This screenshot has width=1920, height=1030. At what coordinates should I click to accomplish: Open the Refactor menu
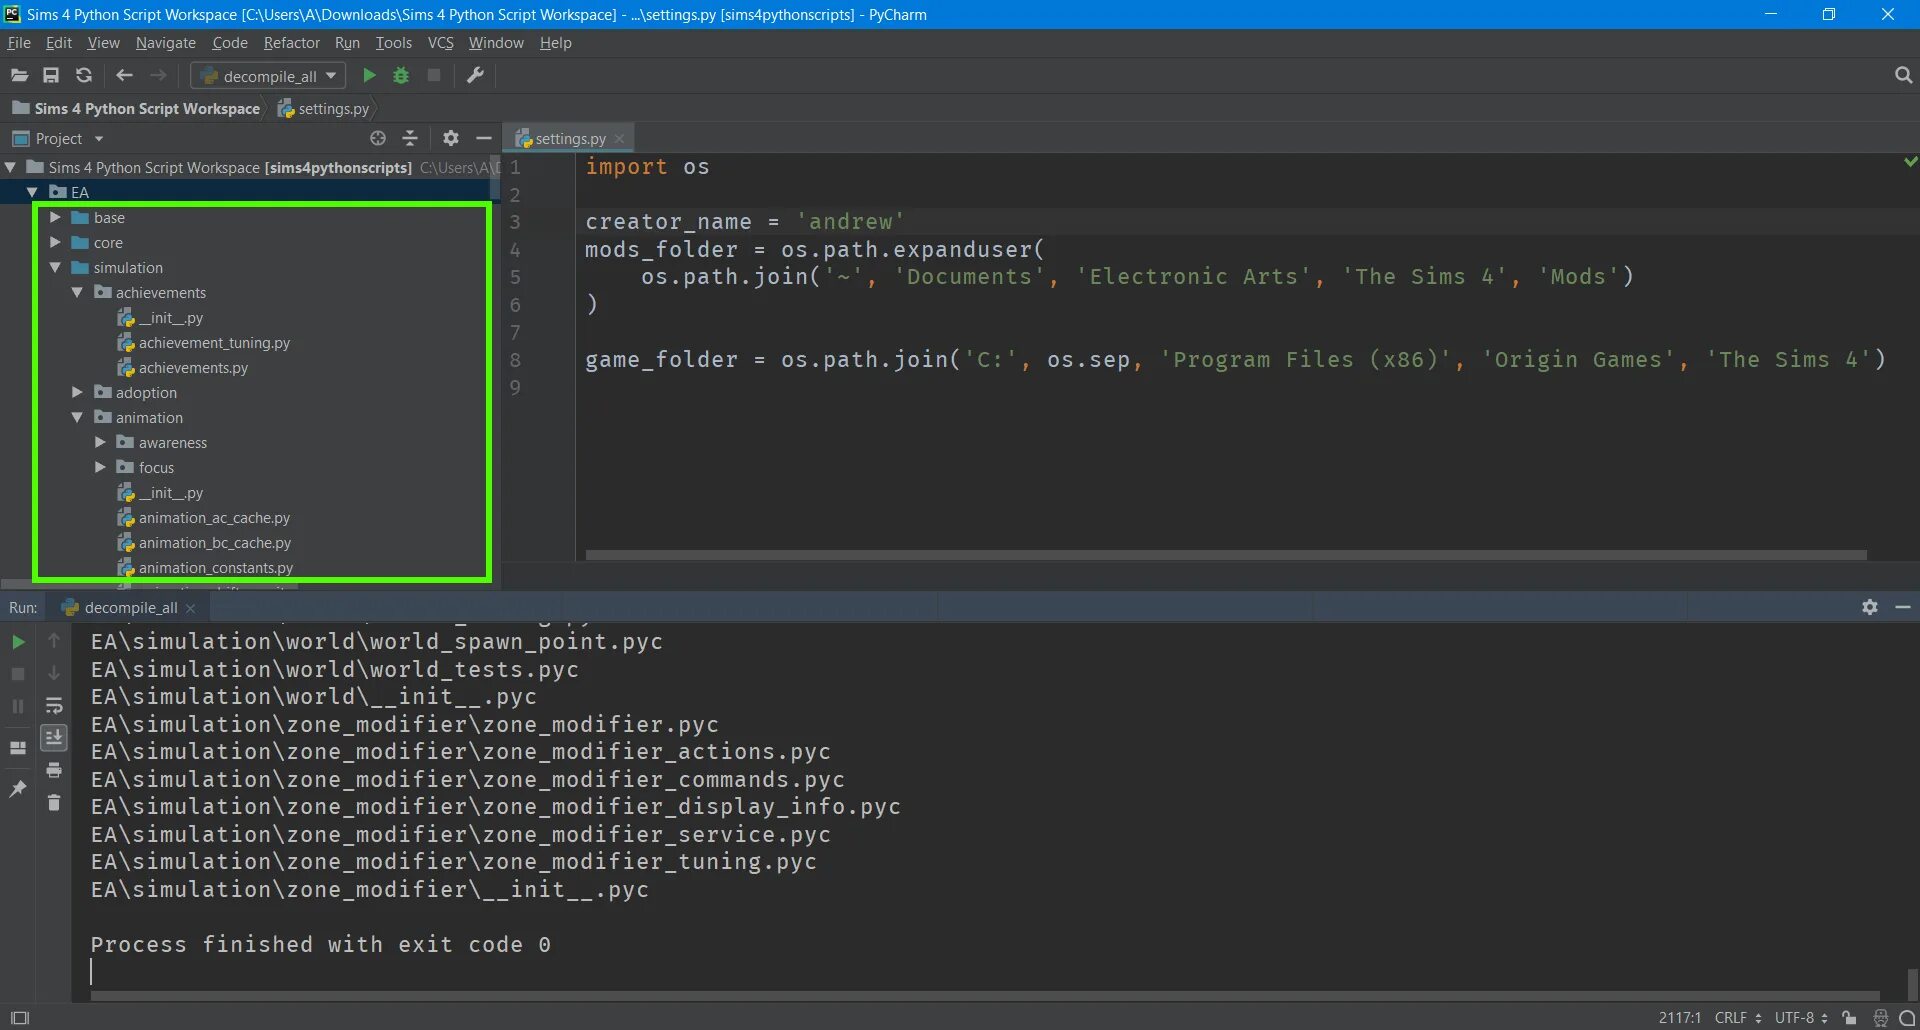click(x=291, y=43)
